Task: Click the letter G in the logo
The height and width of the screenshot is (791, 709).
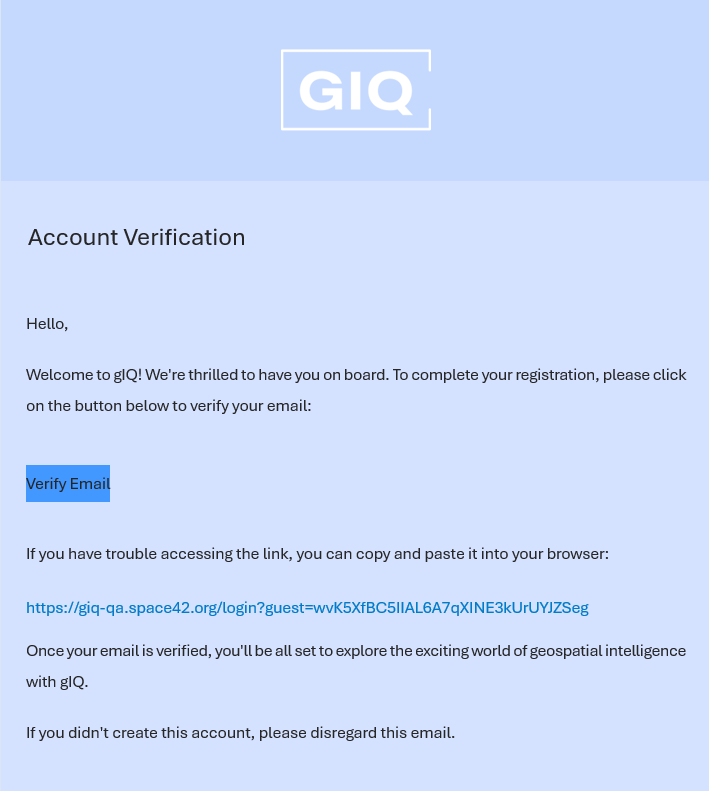Action: tap(322, 92)
